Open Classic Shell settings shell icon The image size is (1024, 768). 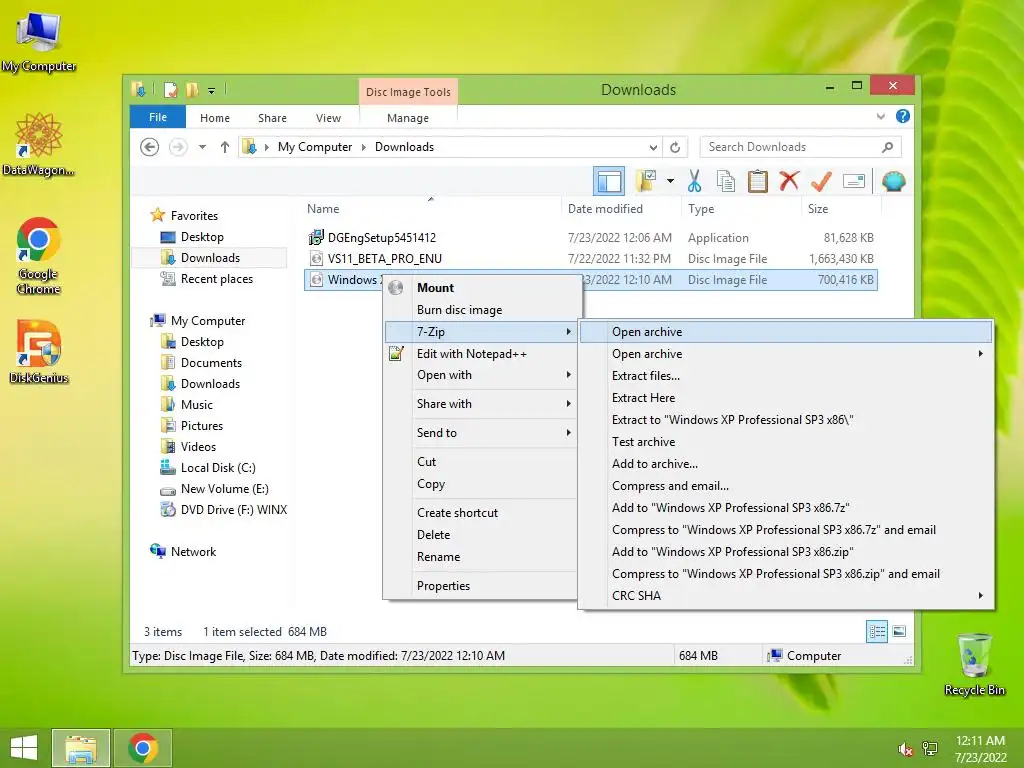coord(893,181)
